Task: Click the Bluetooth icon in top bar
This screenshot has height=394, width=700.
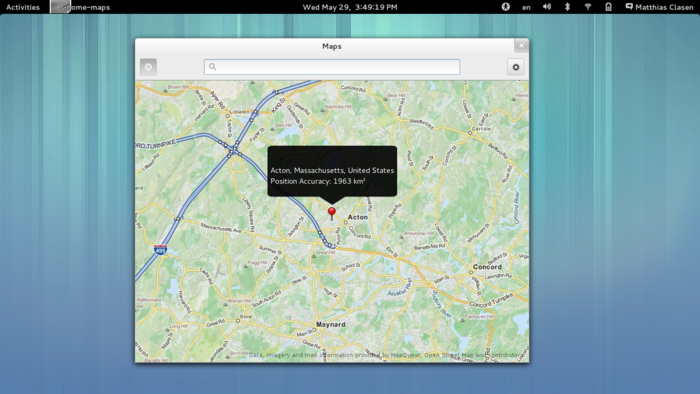Action: [x=567, y=7]
